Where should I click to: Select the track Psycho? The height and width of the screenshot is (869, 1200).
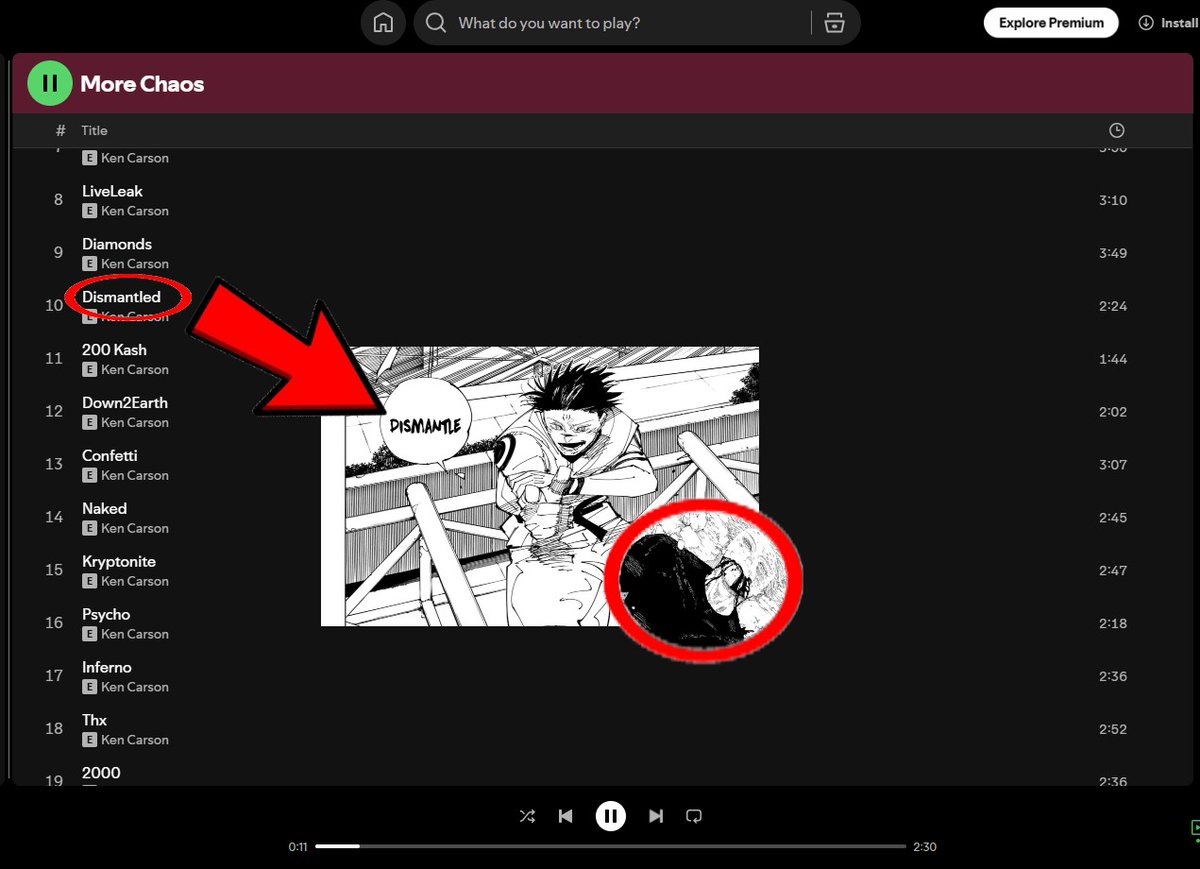106,615
